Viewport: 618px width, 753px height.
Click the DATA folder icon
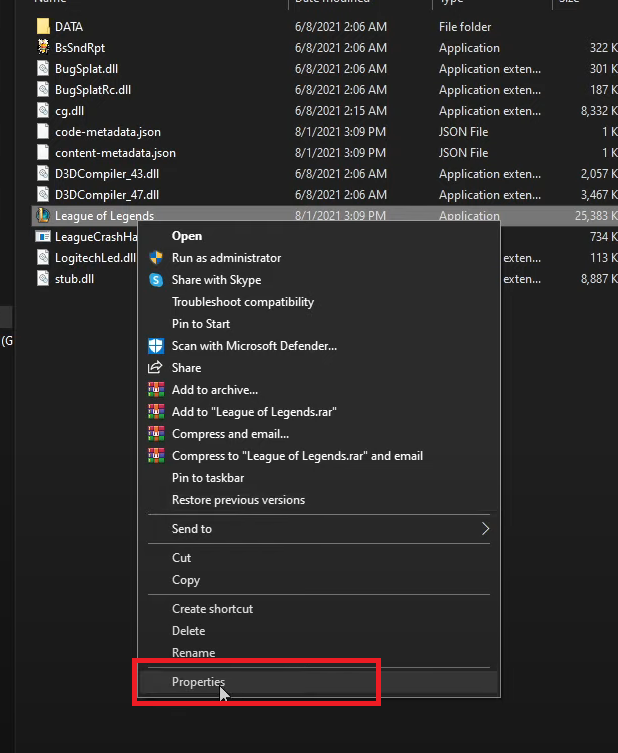point(43,26)
